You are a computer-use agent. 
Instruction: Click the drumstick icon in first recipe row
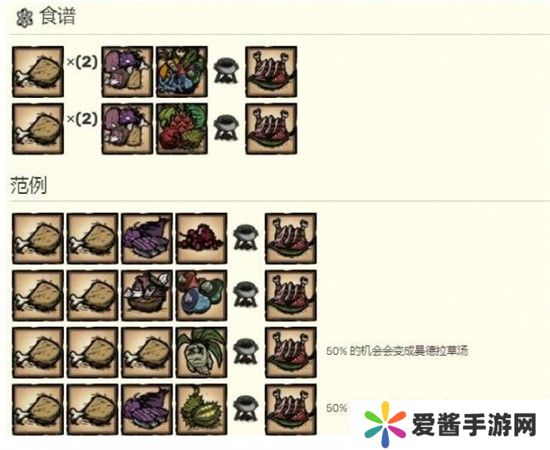(38, 72)
